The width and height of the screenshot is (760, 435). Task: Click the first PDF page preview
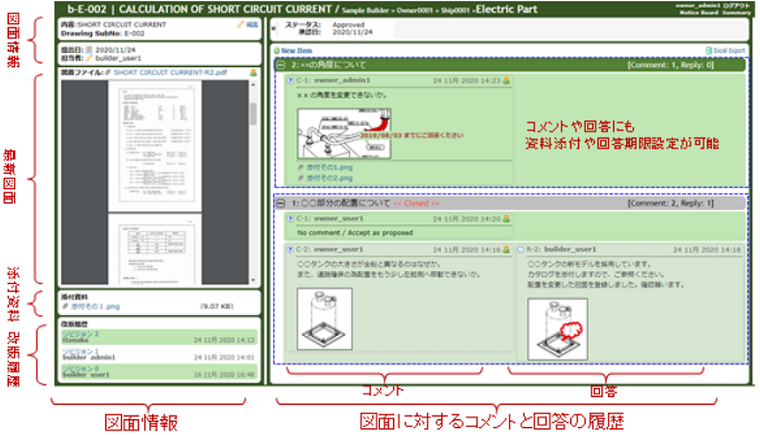point(155,146)
